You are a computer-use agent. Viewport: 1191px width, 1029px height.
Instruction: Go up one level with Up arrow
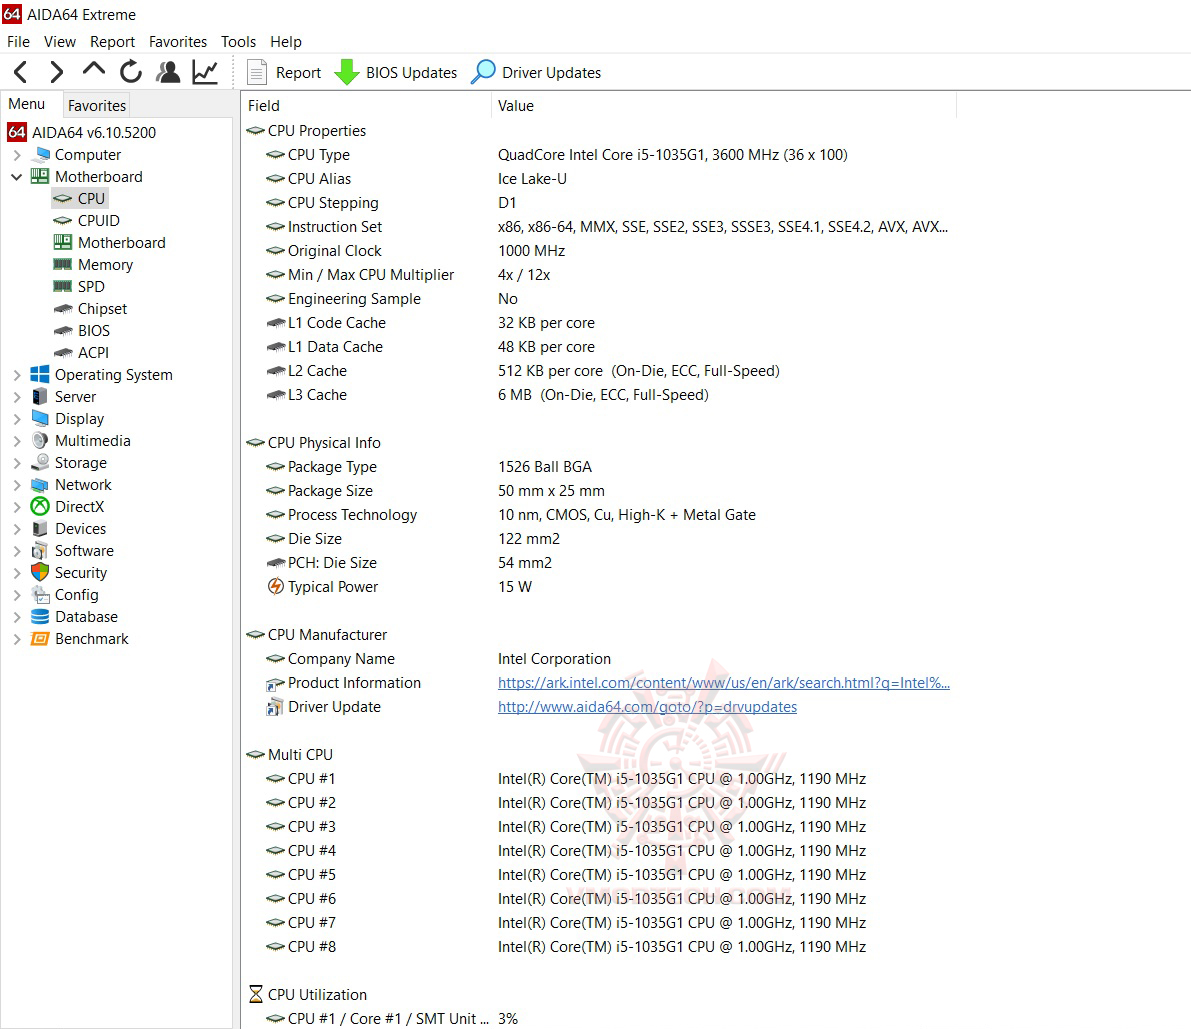[x=93, y=70]
